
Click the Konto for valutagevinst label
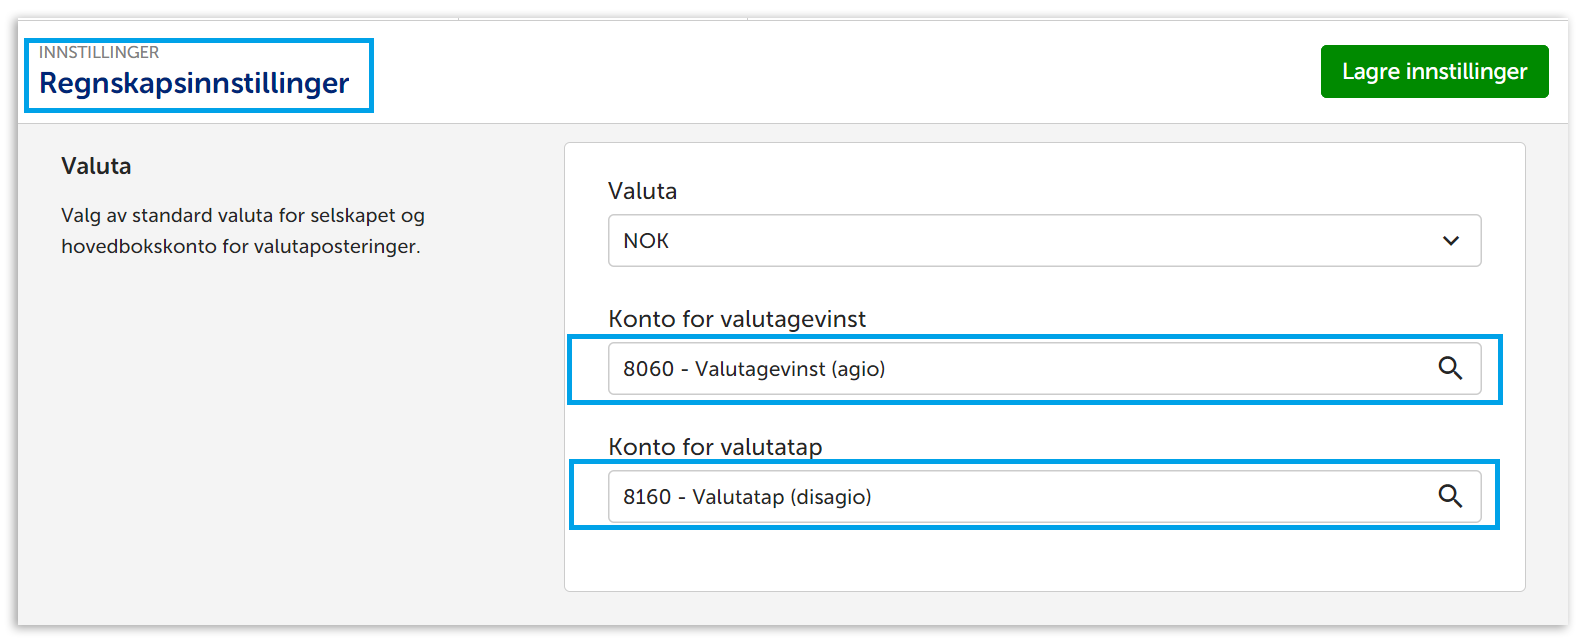[737, 319]
